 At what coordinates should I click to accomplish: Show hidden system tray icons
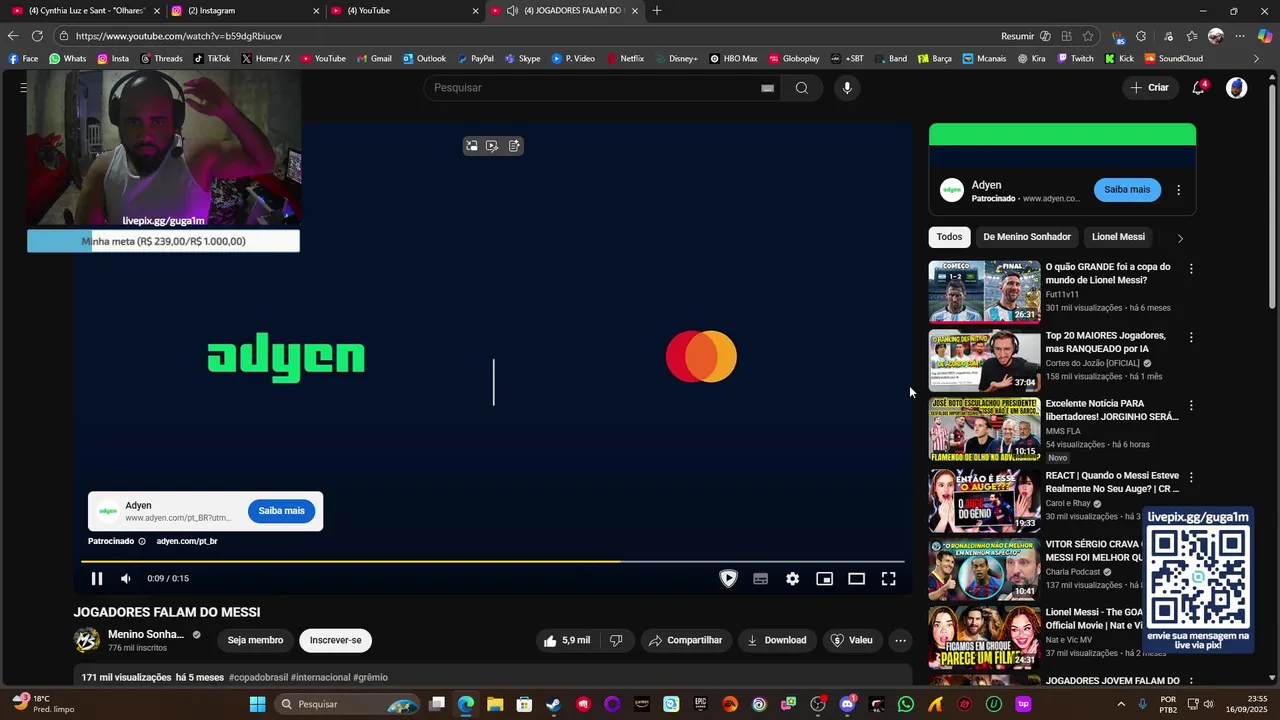click(1119, 704)
